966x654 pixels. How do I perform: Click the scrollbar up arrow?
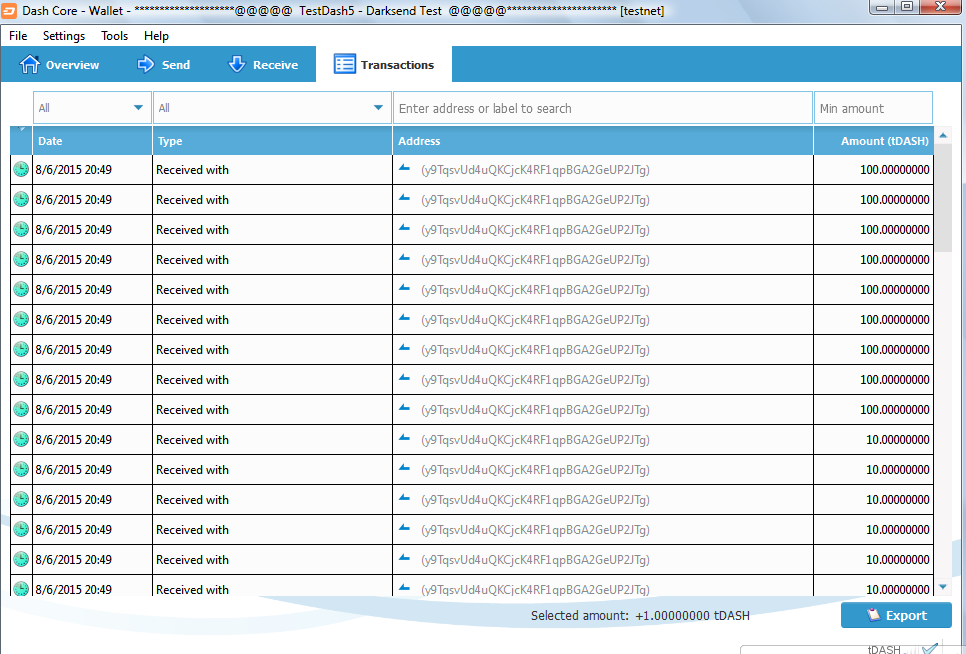[943, 135]
